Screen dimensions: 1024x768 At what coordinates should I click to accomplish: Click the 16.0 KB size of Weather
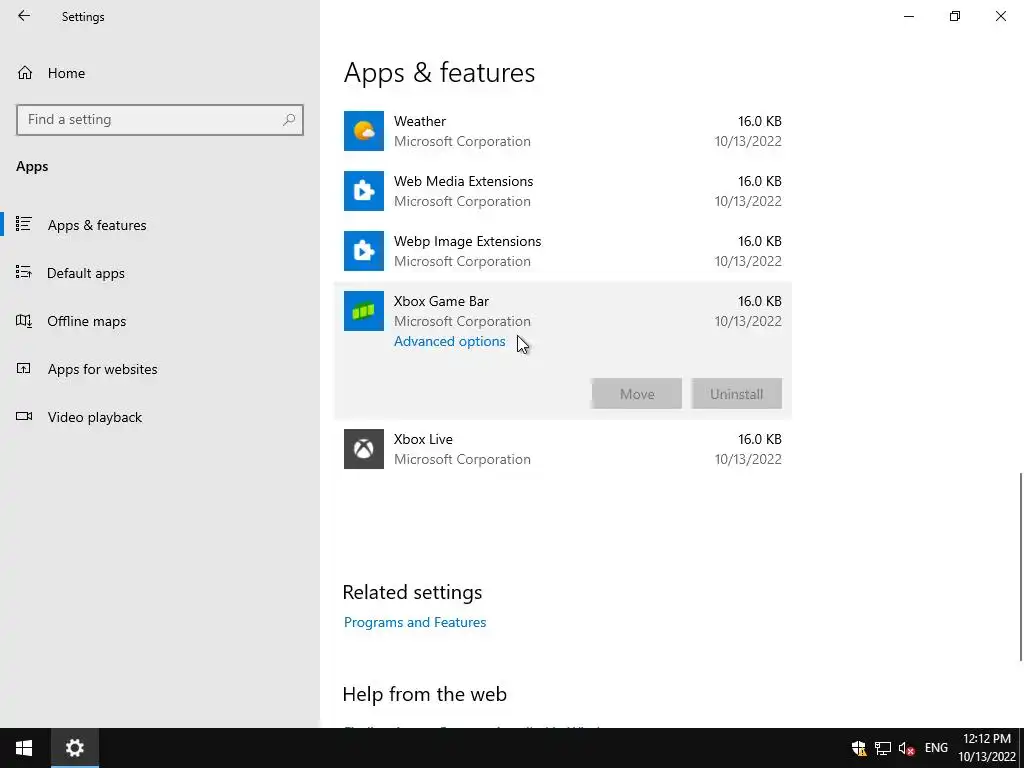[x=760, y=121]
